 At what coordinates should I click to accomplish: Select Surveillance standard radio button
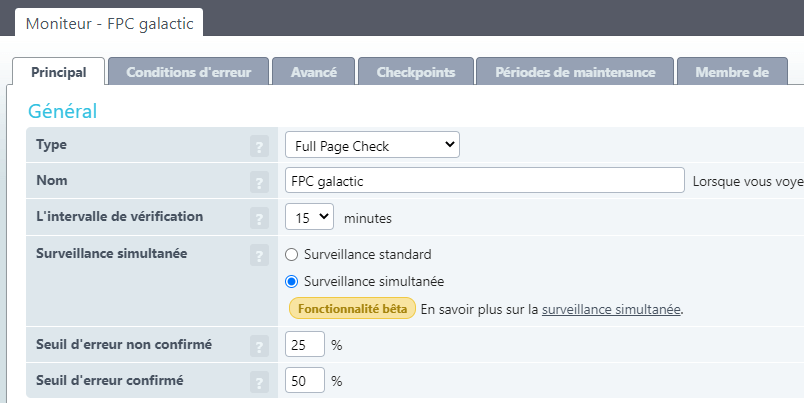coord(291,254)
